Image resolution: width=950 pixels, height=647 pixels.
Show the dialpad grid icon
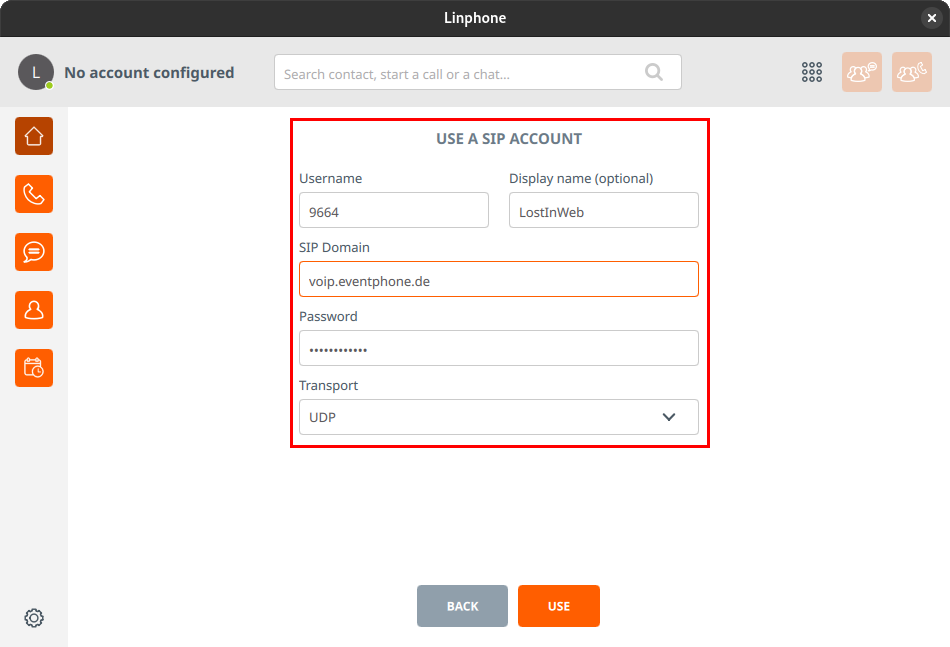(812, 72)
